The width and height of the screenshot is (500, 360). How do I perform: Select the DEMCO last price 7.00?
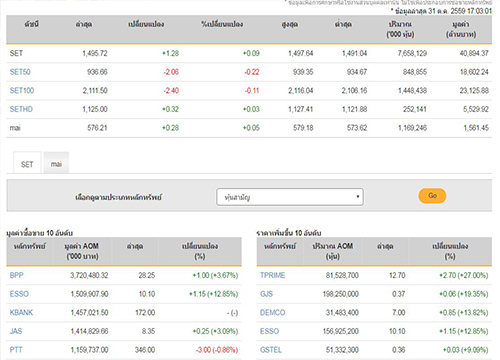tap(399, 313)
